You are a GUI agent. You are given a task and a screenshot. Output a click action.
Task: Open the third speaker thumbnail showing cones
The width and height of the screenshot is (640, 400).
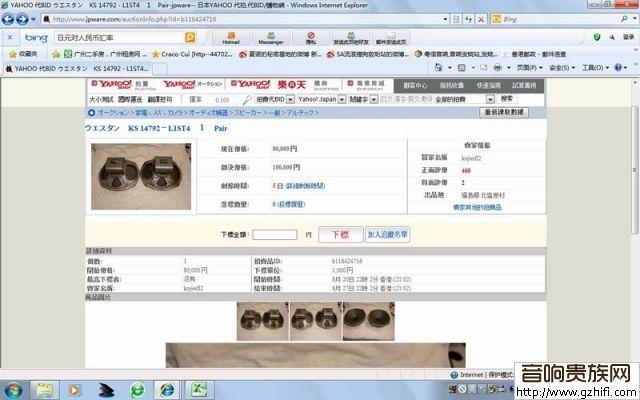369,321
